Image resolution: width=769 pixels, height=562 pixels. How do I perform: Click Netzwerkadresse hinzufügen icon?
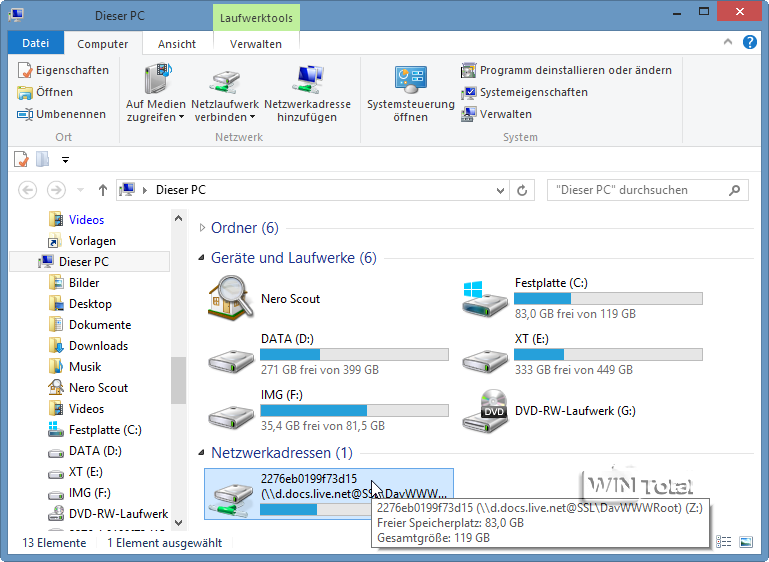tap(308, 79)
